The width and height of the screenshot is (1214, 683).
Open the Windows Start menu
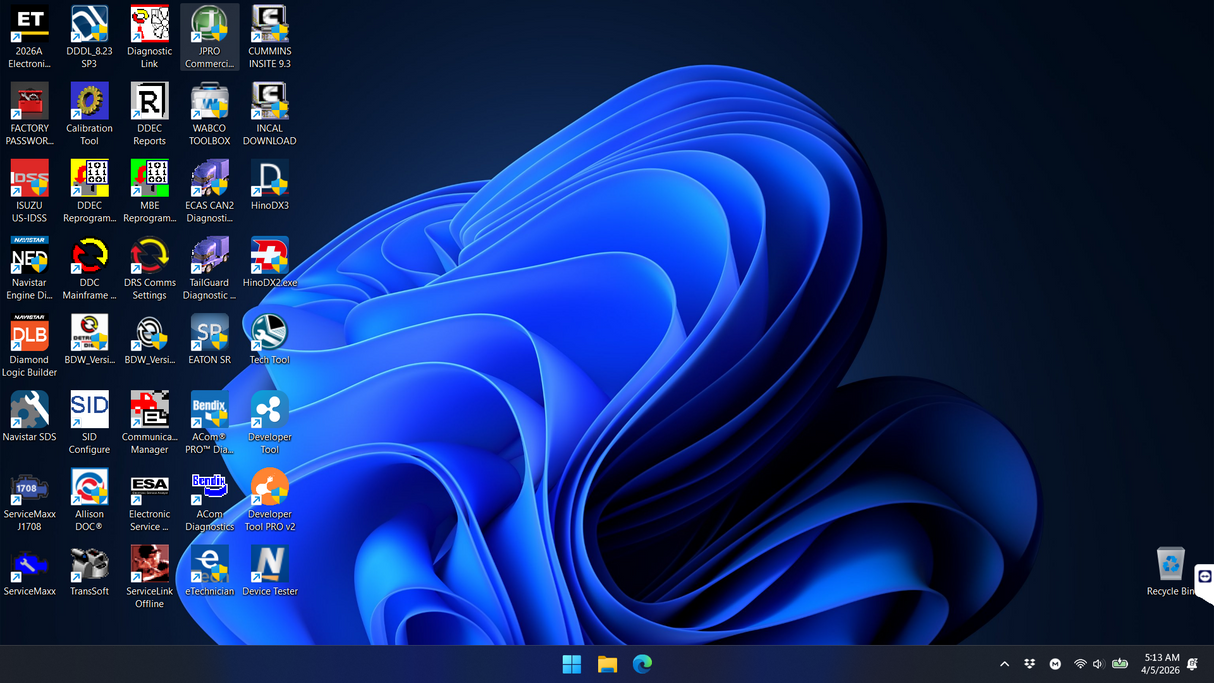point(572,664)
